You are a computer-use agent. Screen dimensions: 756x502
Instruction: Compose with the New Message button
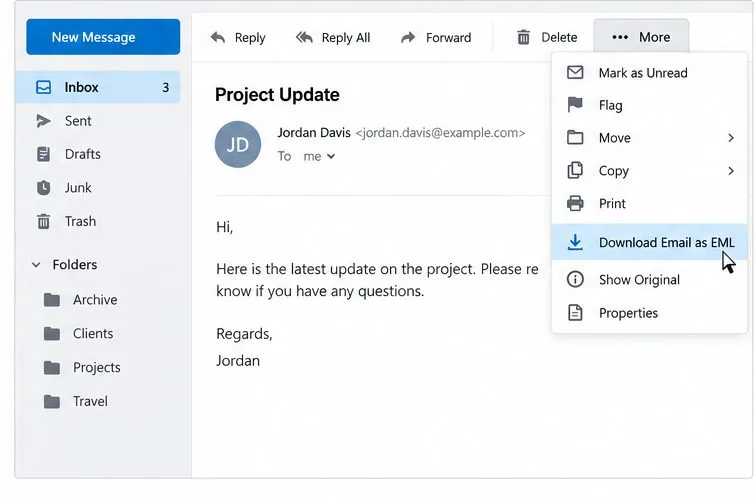(103, 37)
